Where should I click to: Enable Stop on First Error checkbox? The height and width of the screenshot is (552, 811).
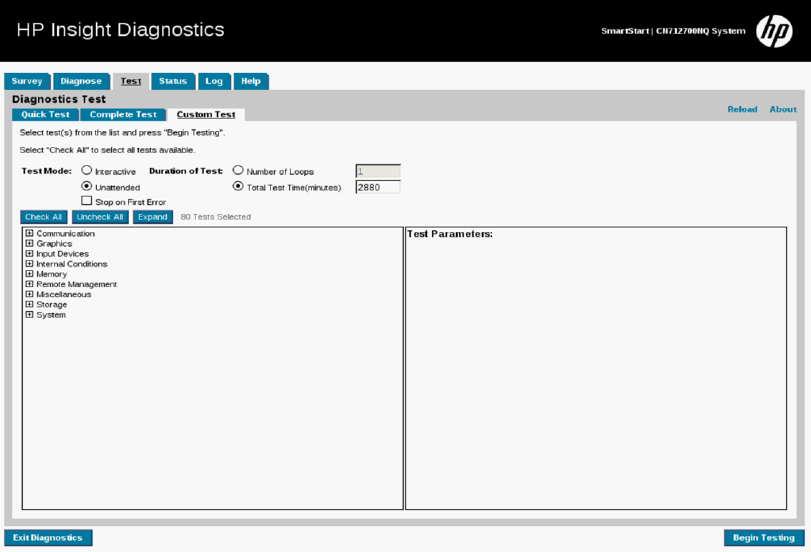[x=87, y=201]
